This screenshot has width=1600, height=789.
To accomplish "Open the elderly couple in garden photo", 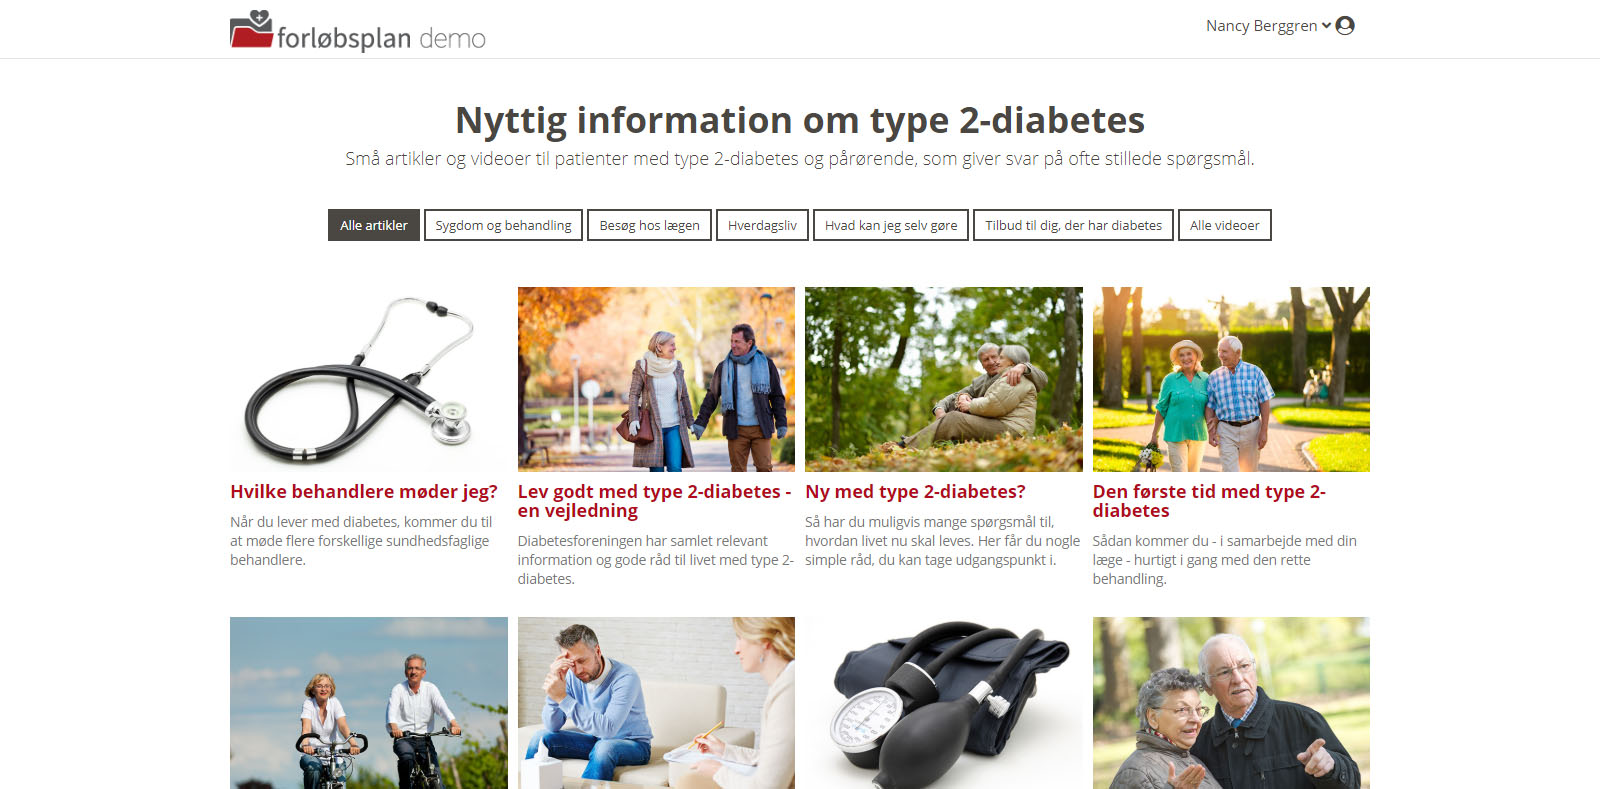I will 1231,379.
